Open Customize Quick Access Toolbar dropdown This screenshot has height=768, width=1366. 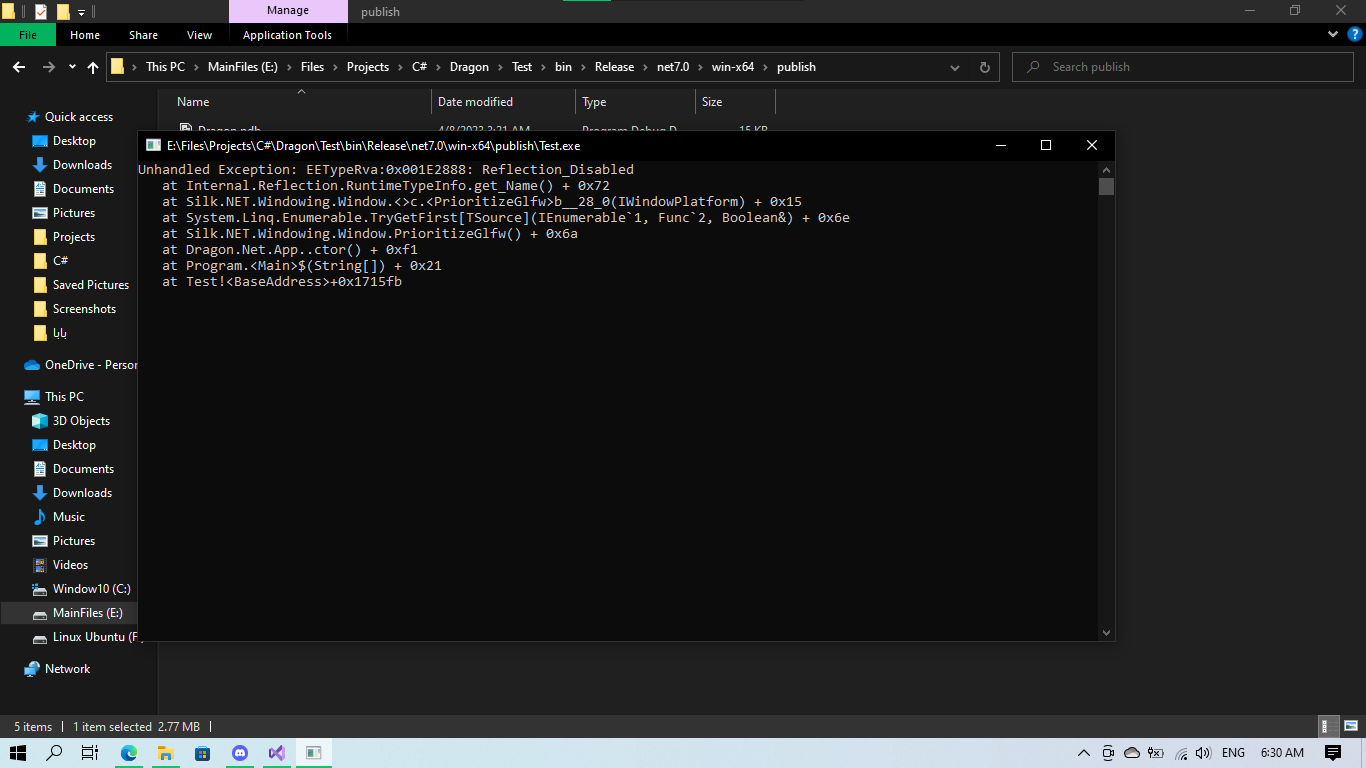click(81, 12)
